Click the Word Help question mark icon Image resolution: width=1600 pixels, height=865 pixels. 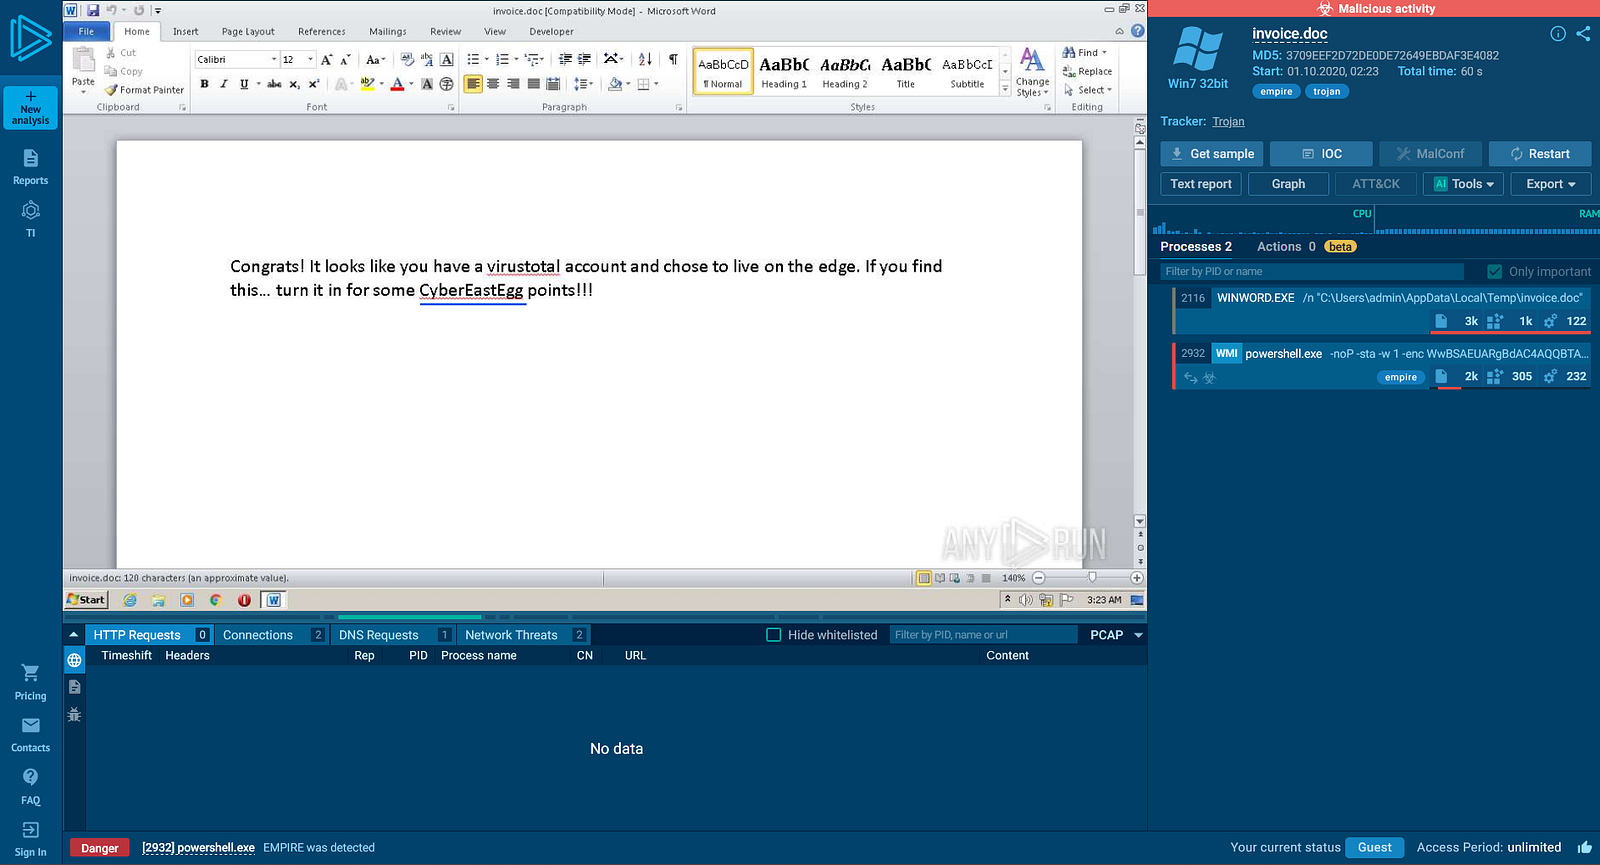[1137, 31]
